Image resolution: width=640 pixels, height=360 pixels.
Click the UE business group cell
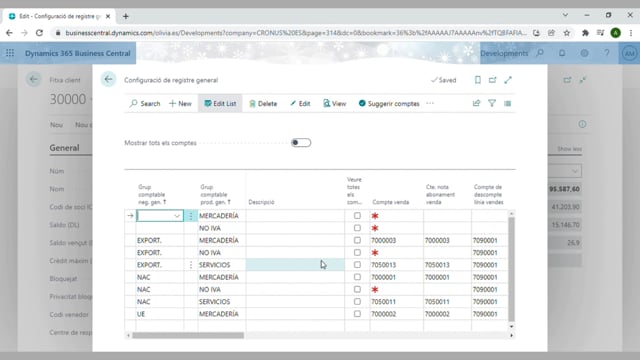point(160,313)
